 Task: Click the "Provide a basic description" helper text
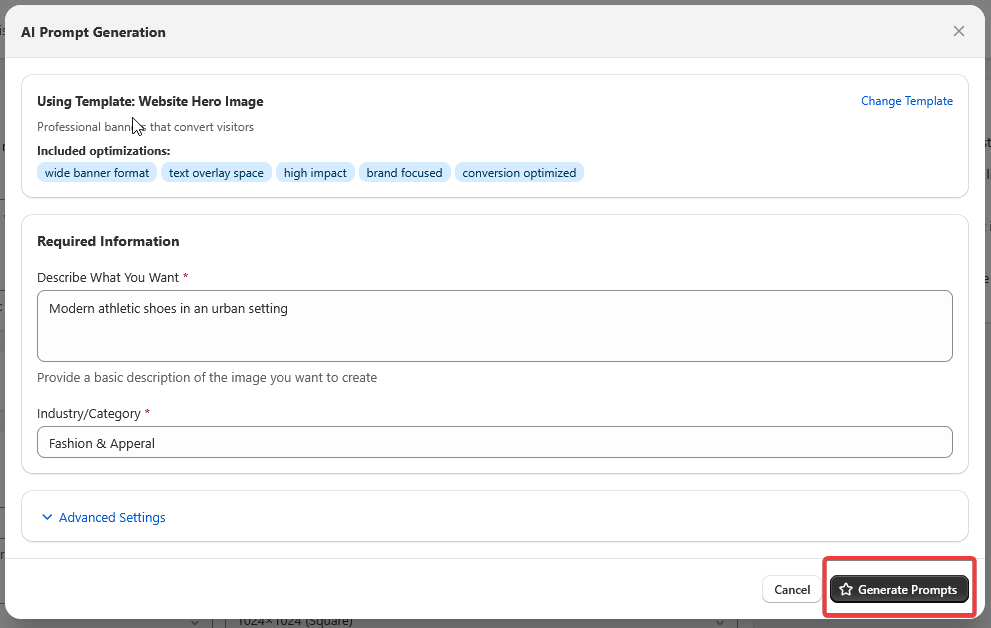tap(207, 378)
